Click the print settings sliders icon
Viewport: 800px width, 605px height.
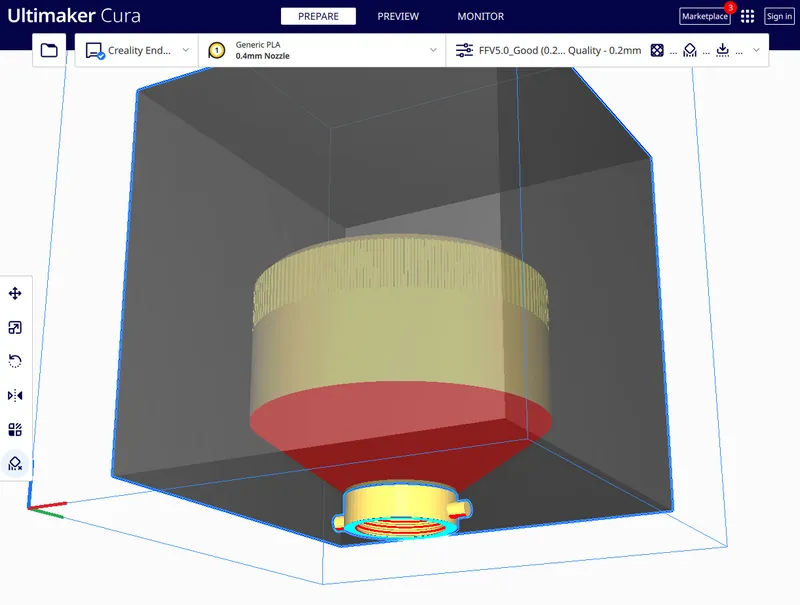(x=464, y=51)
